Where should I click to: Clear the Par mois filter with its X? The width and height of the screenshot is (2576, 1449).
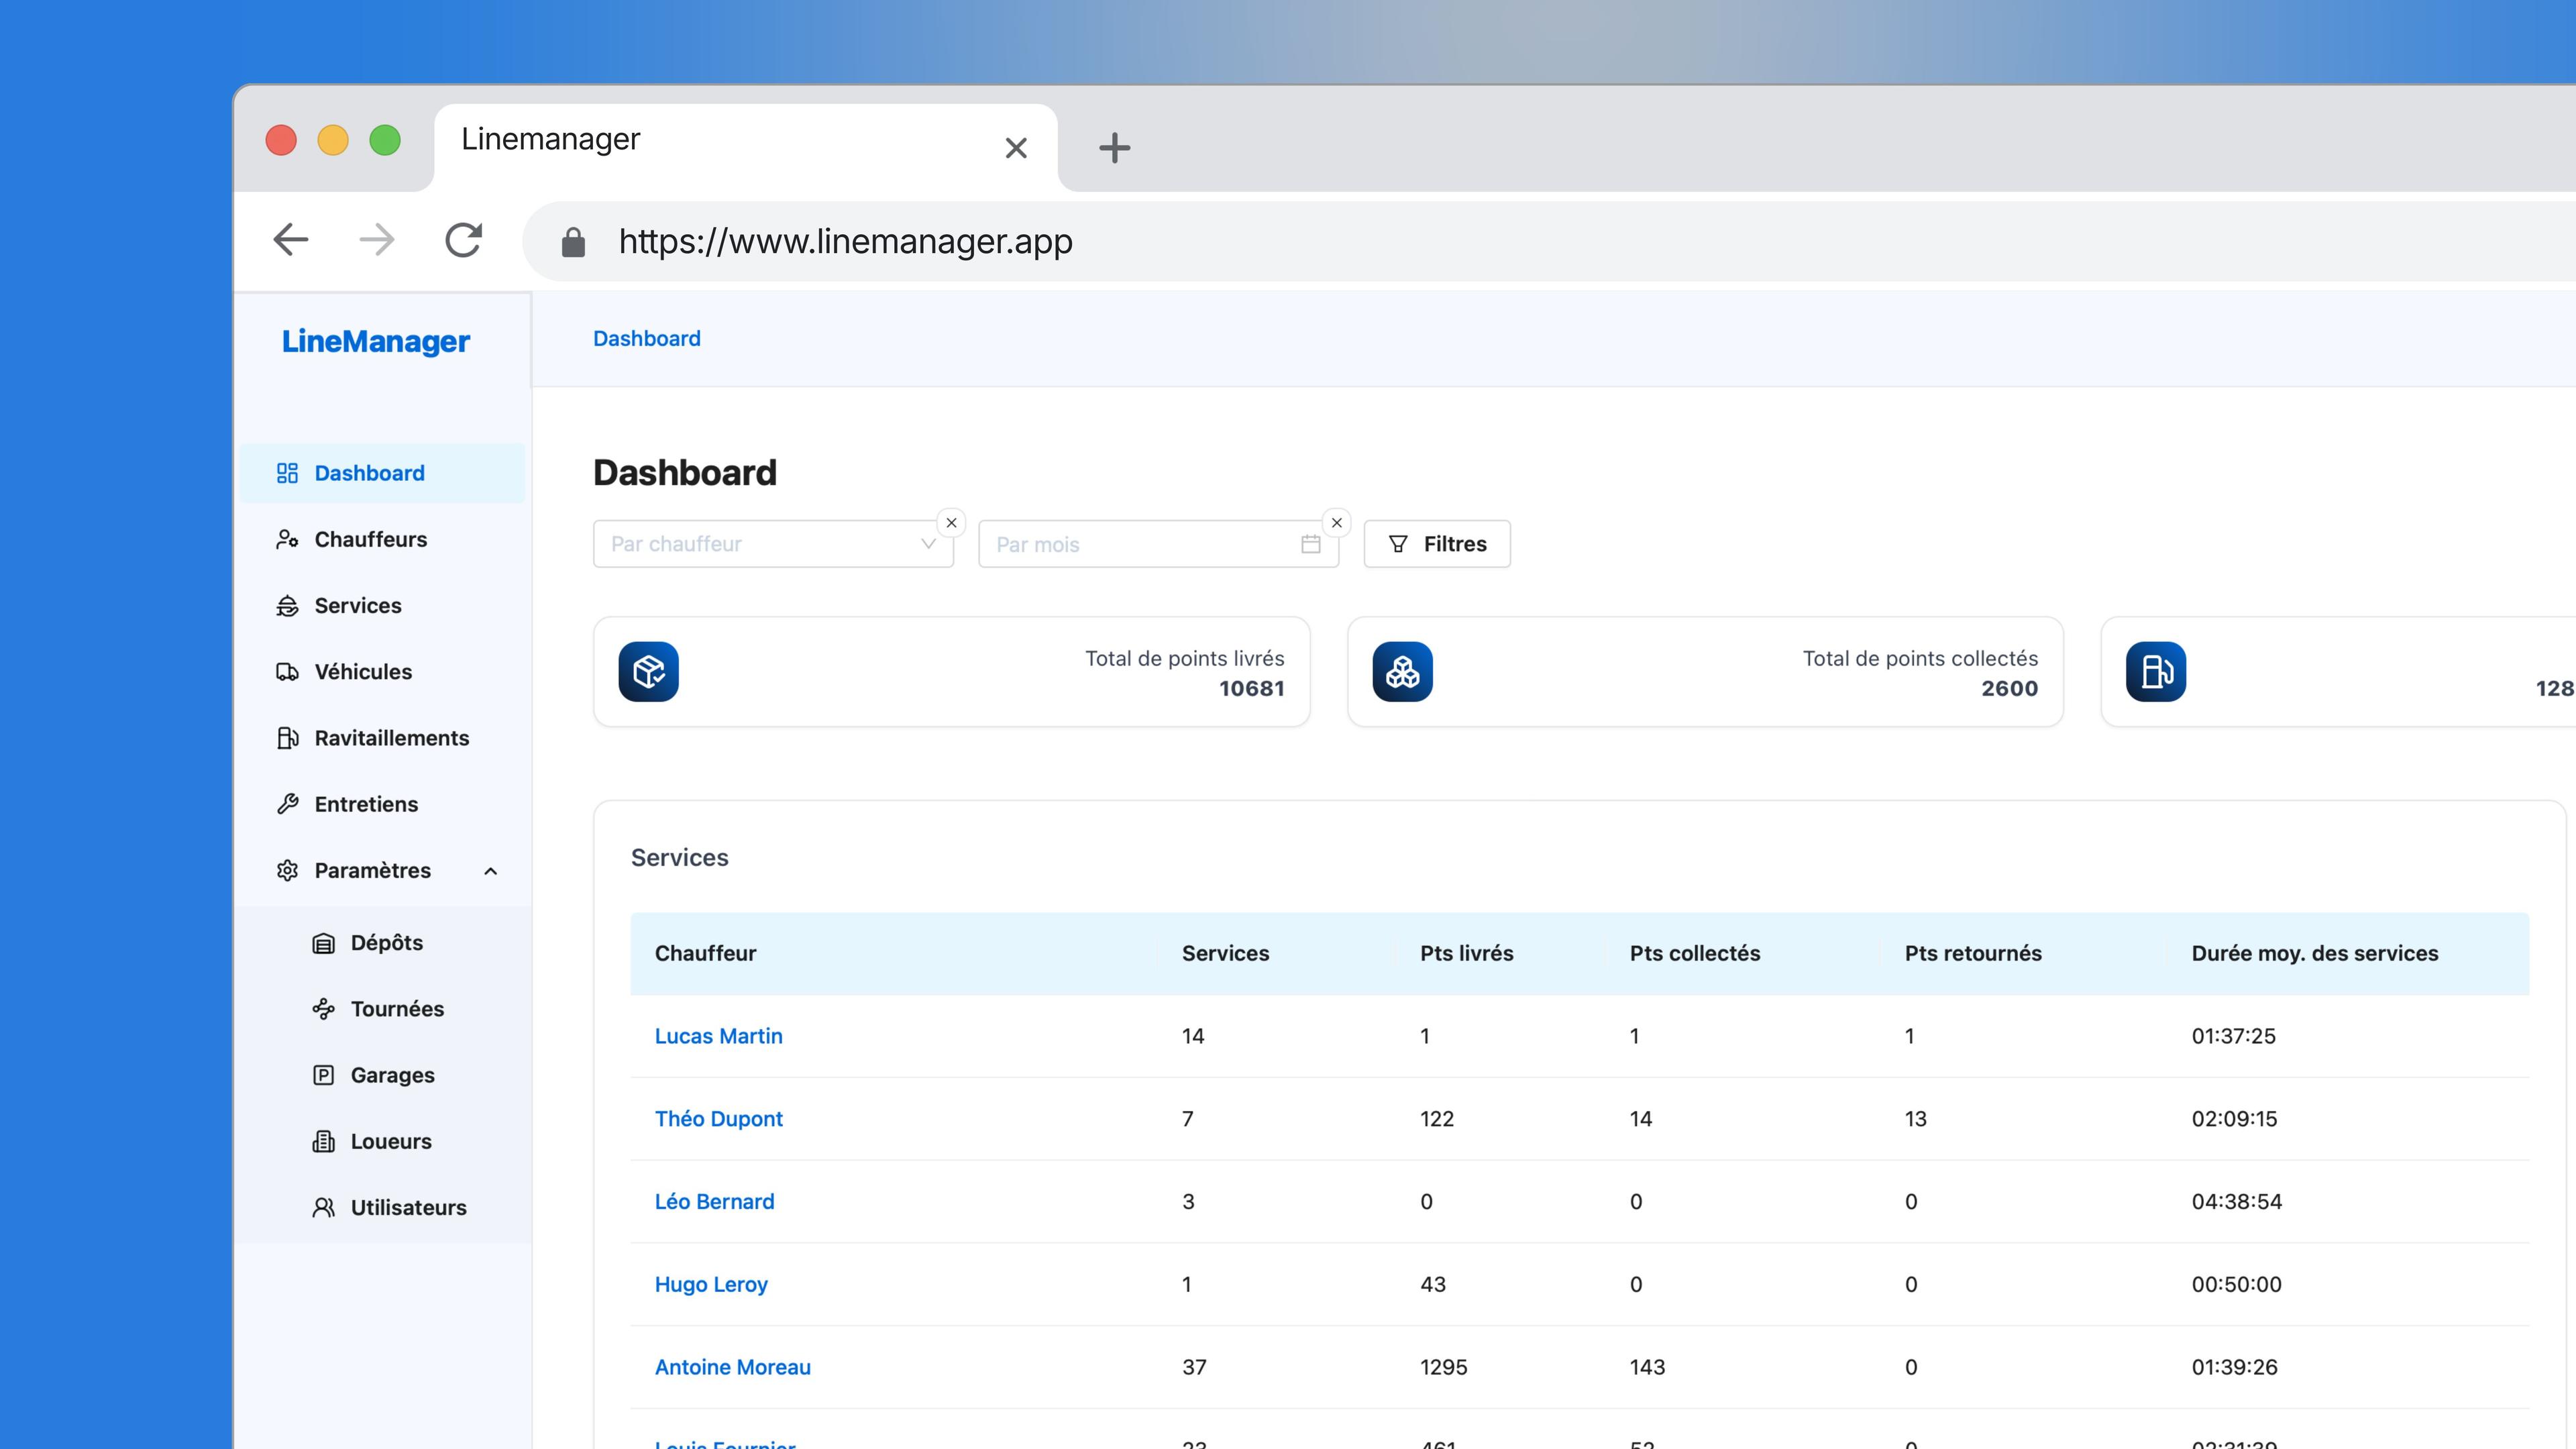[x=1336, y=523]
